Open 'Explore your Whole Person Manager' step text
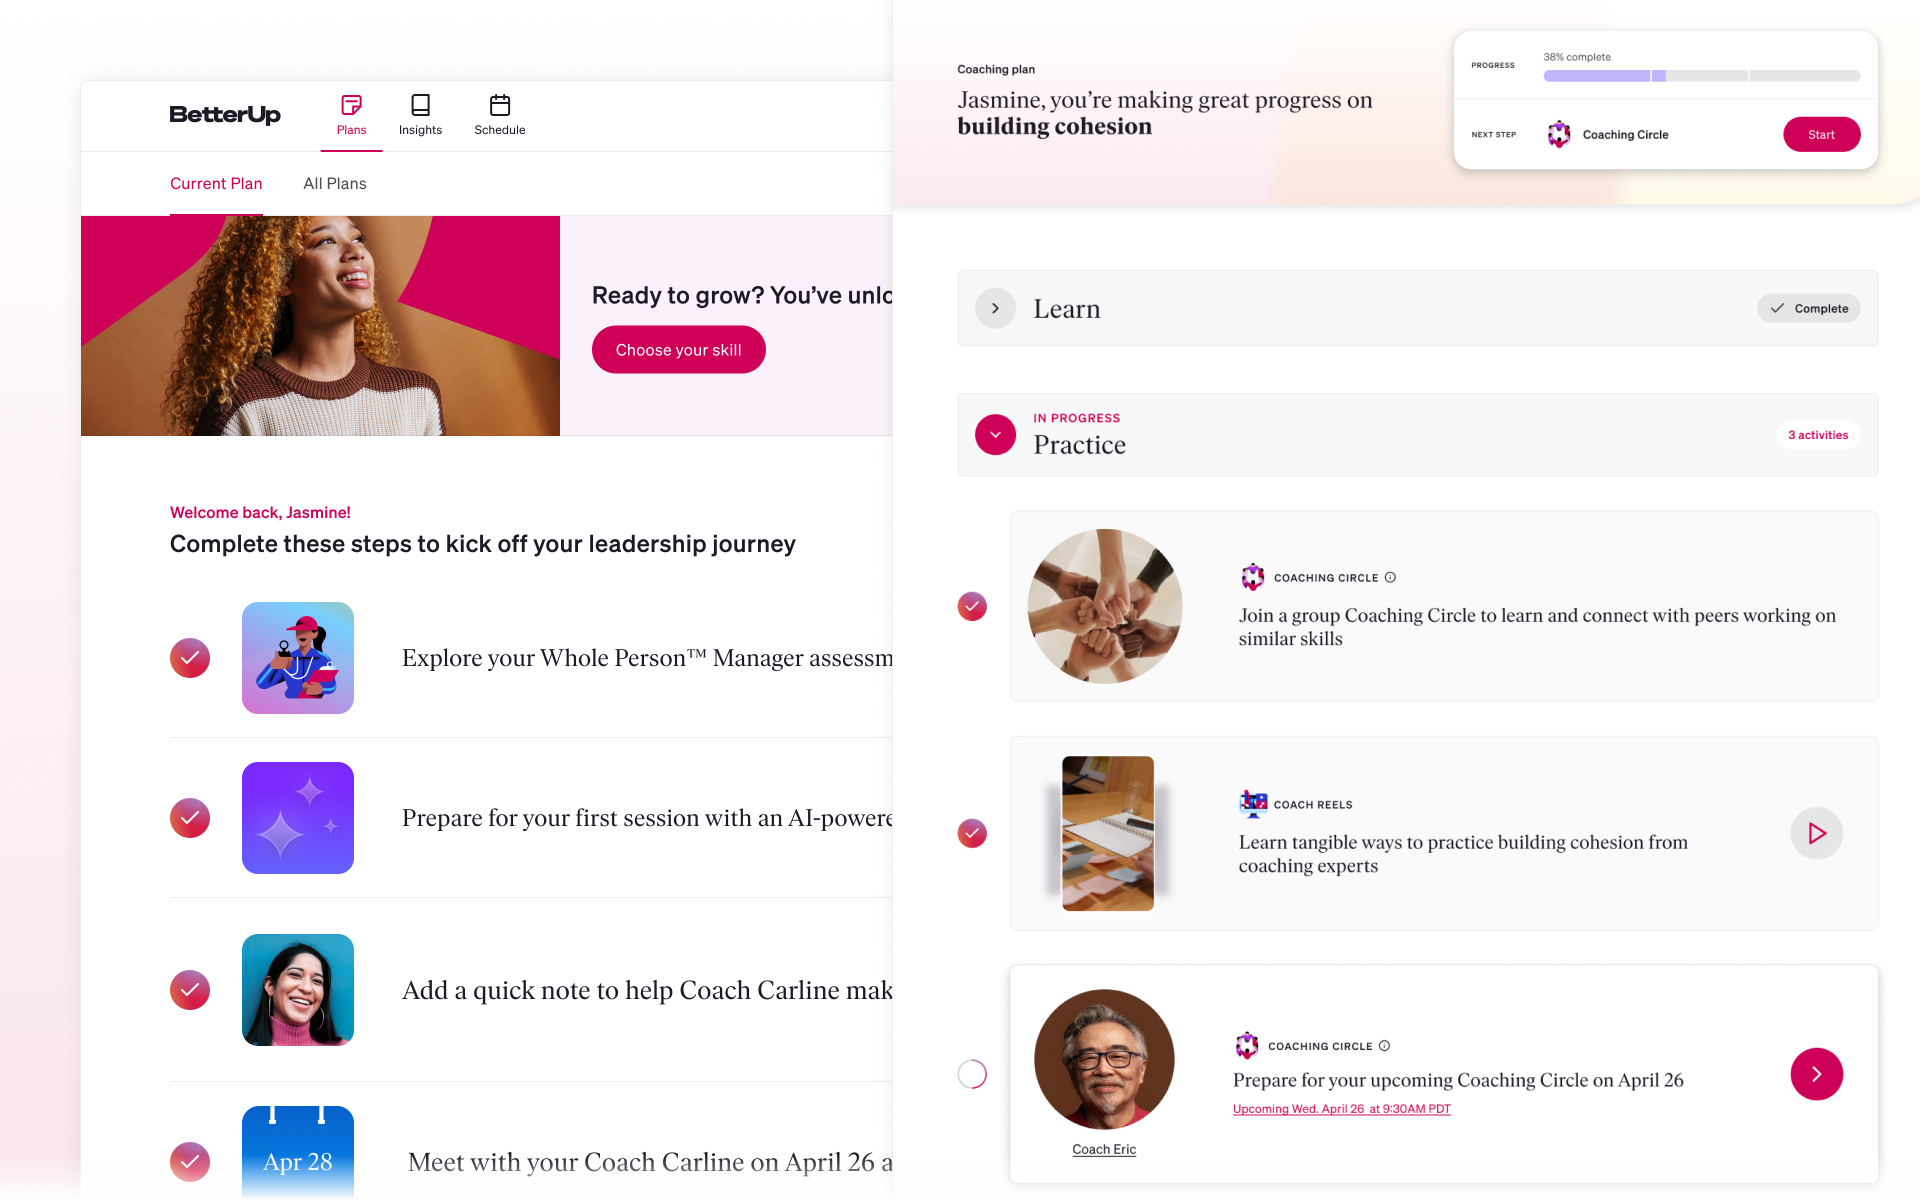Viewport: 1920px width, 1200px height. point(647,658)
